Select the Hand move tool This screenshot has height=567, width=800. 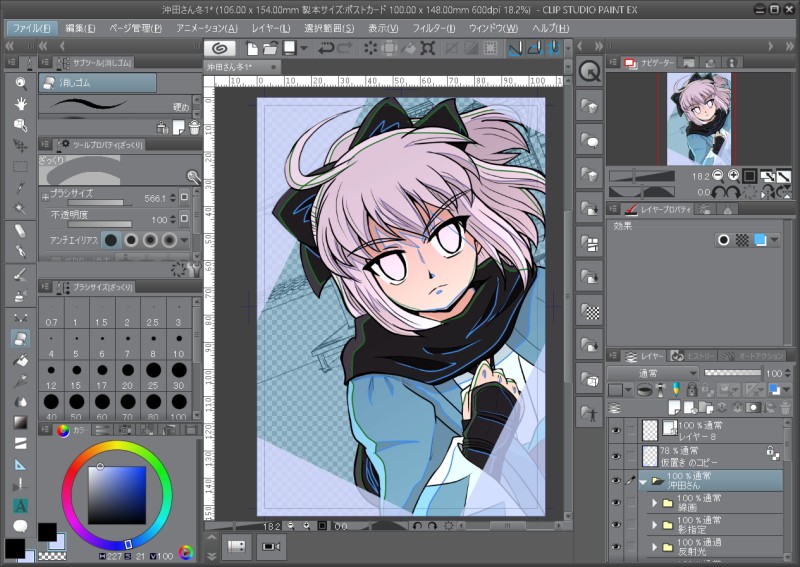point(20,104)
